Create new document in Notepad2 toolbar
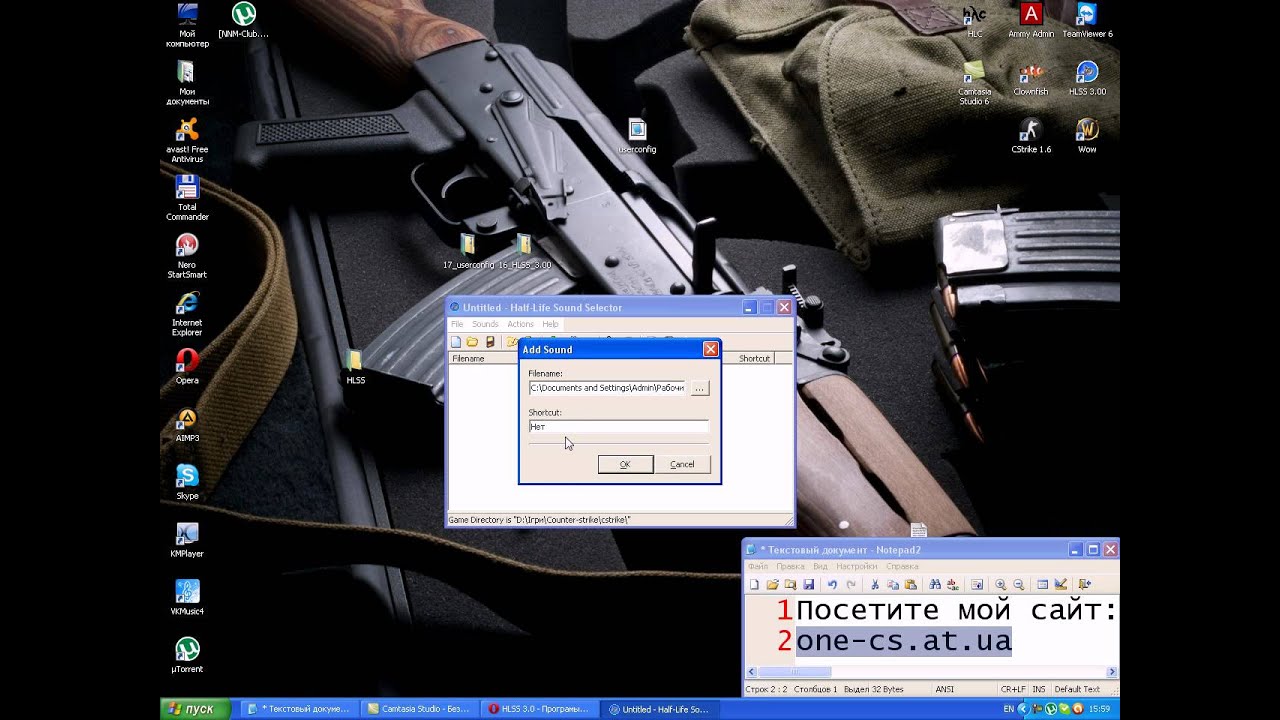The image size is (1280, 720). [x=754, y=585]
